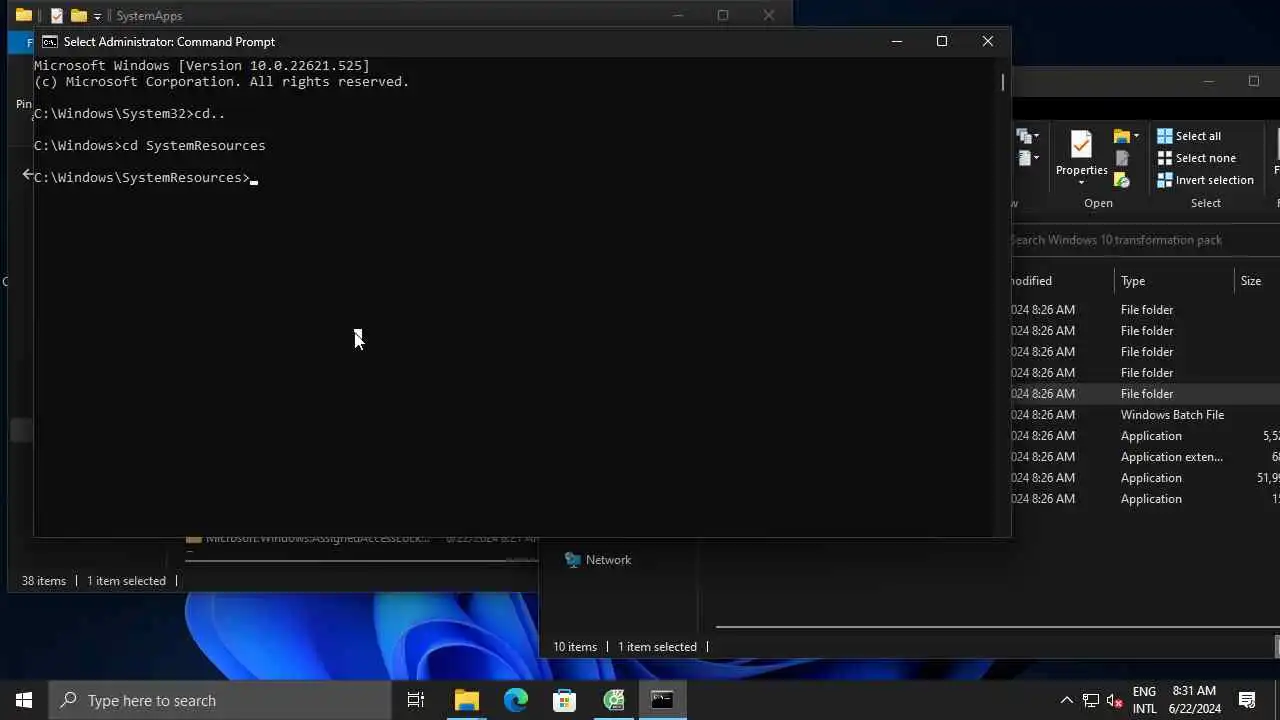Click the Command Prompt window title text
The width and height of the screenshot is (1280, 720).
(x=169, y=42)
